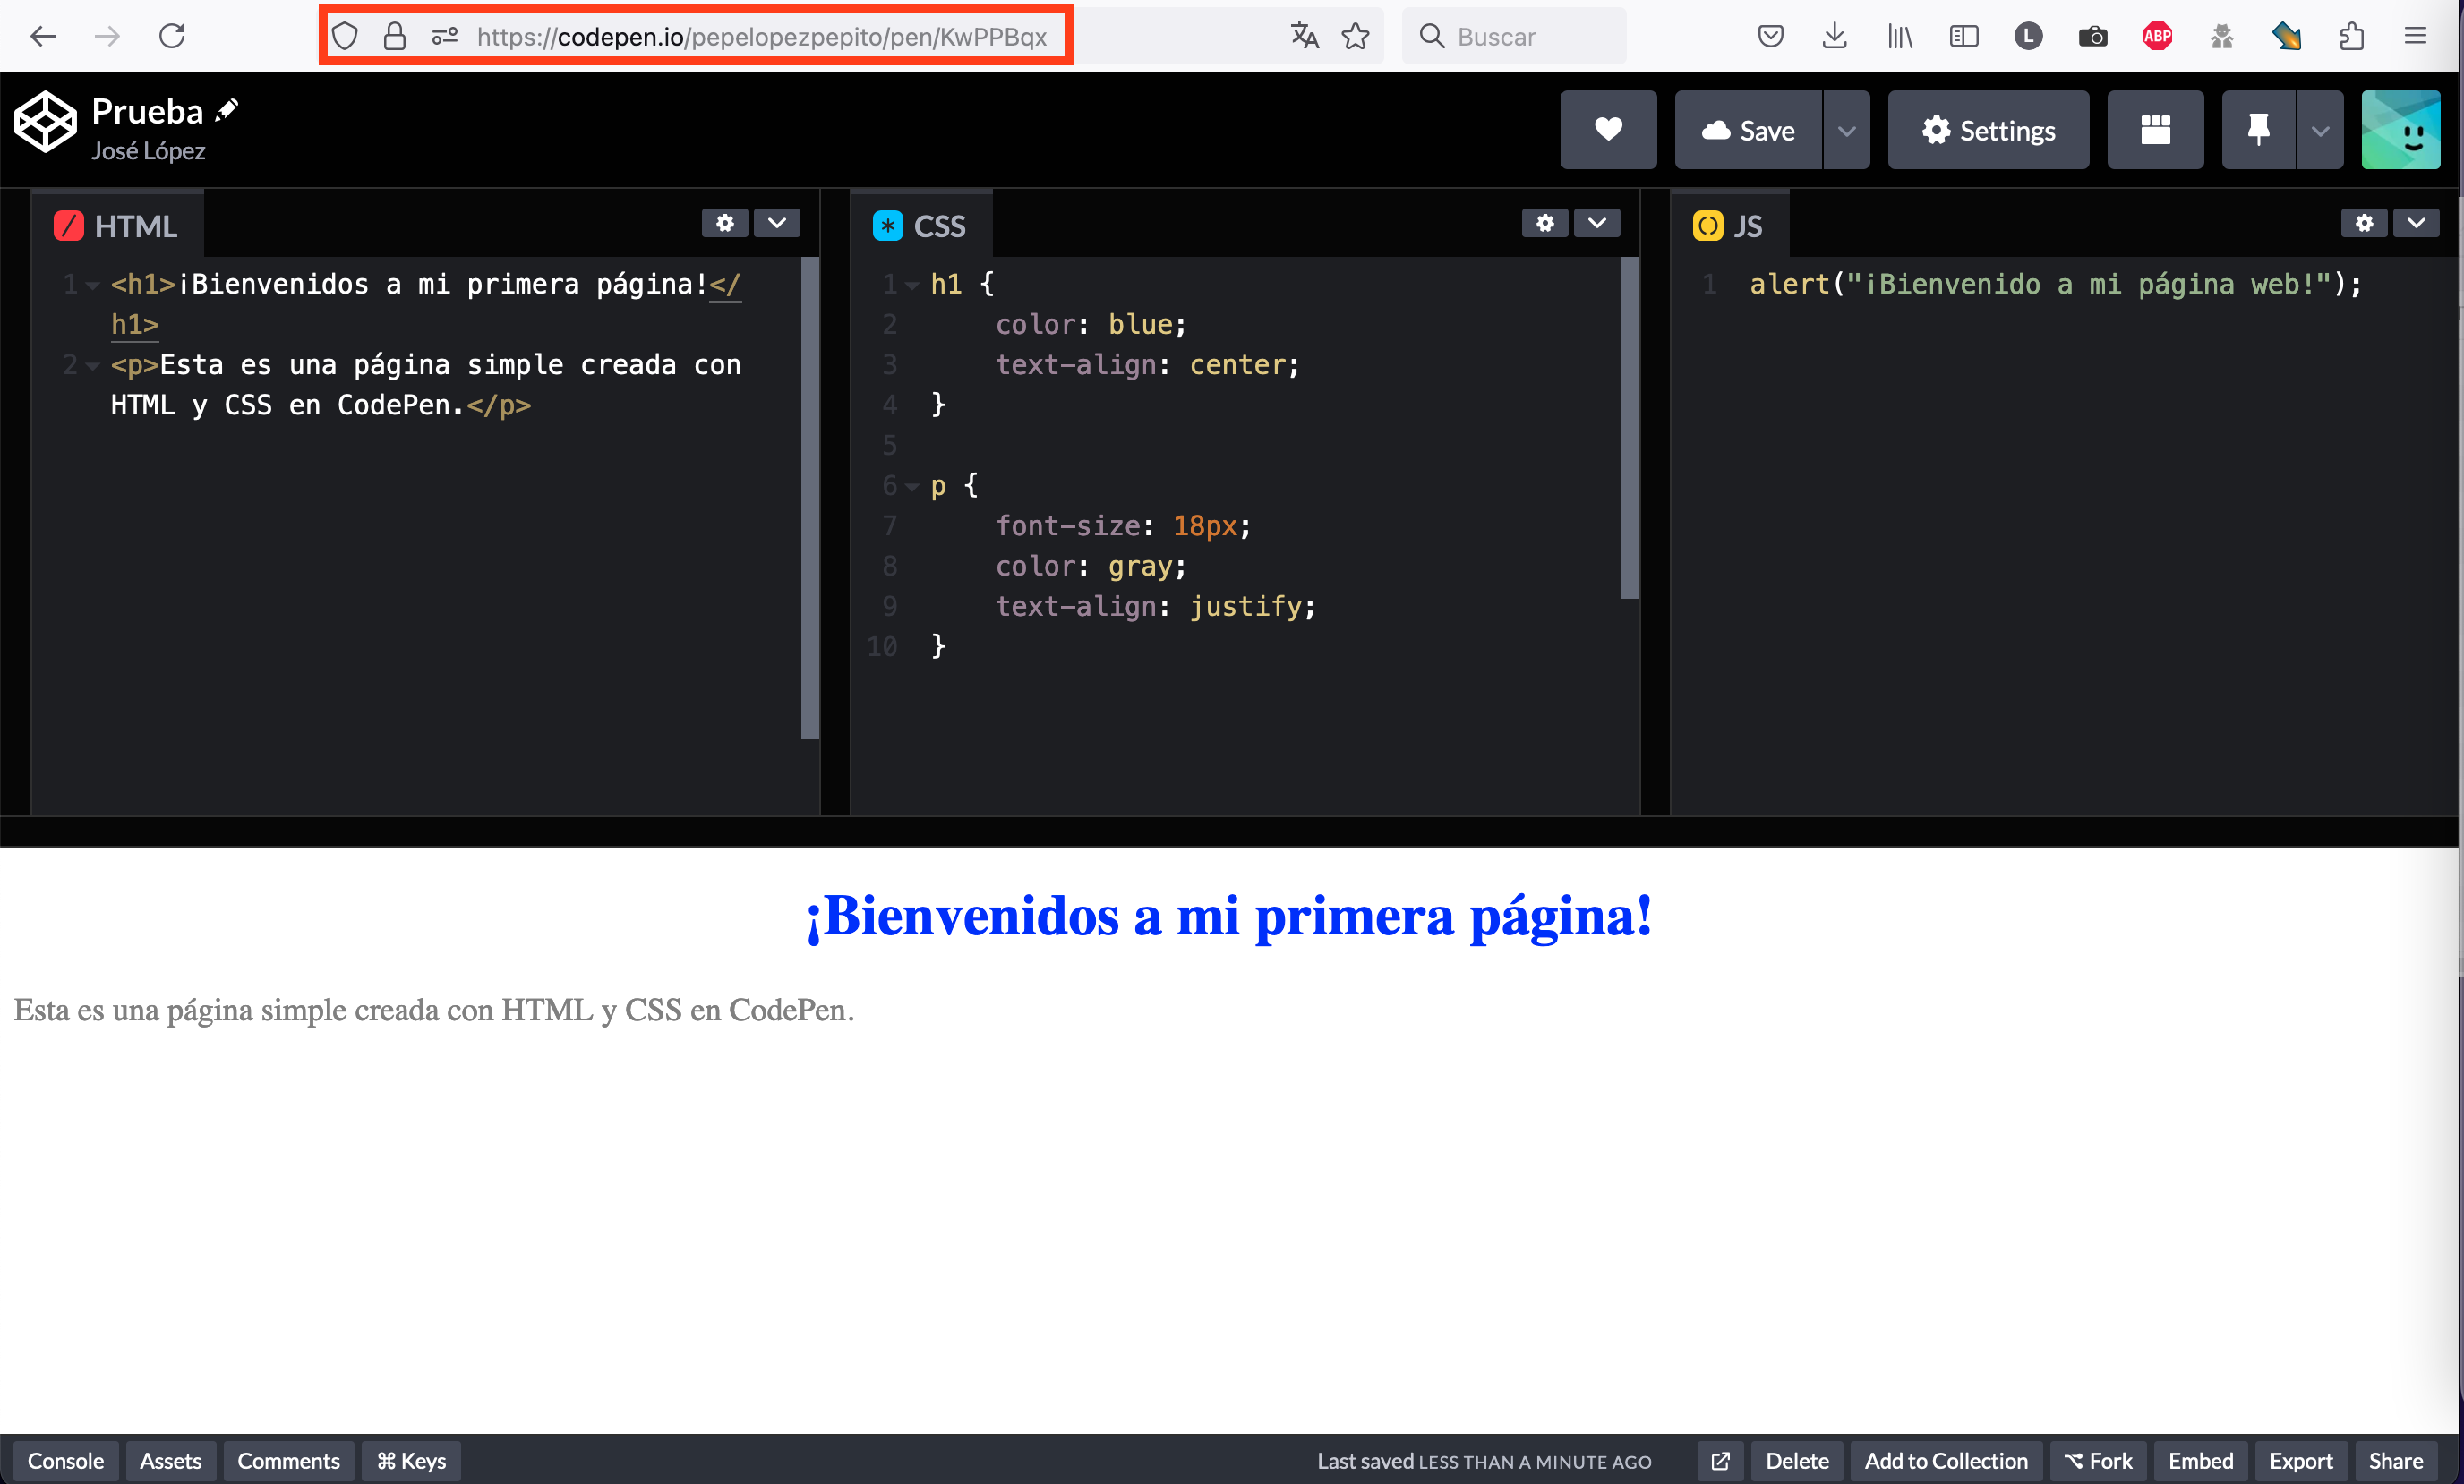Open the JS editor settings gear
This screenshot has height=1484, width=2464.
coord(2363,223)
